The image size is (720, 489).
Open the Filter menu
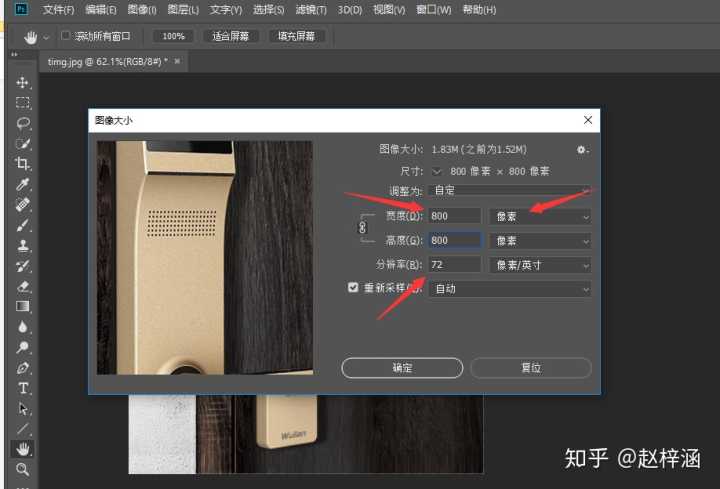(x=308, y=10)
